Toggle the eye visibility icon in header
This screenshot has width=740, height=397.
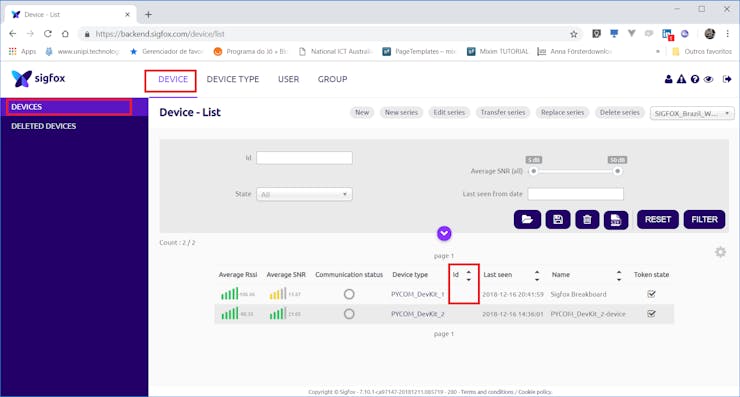[x=708, y=79]
